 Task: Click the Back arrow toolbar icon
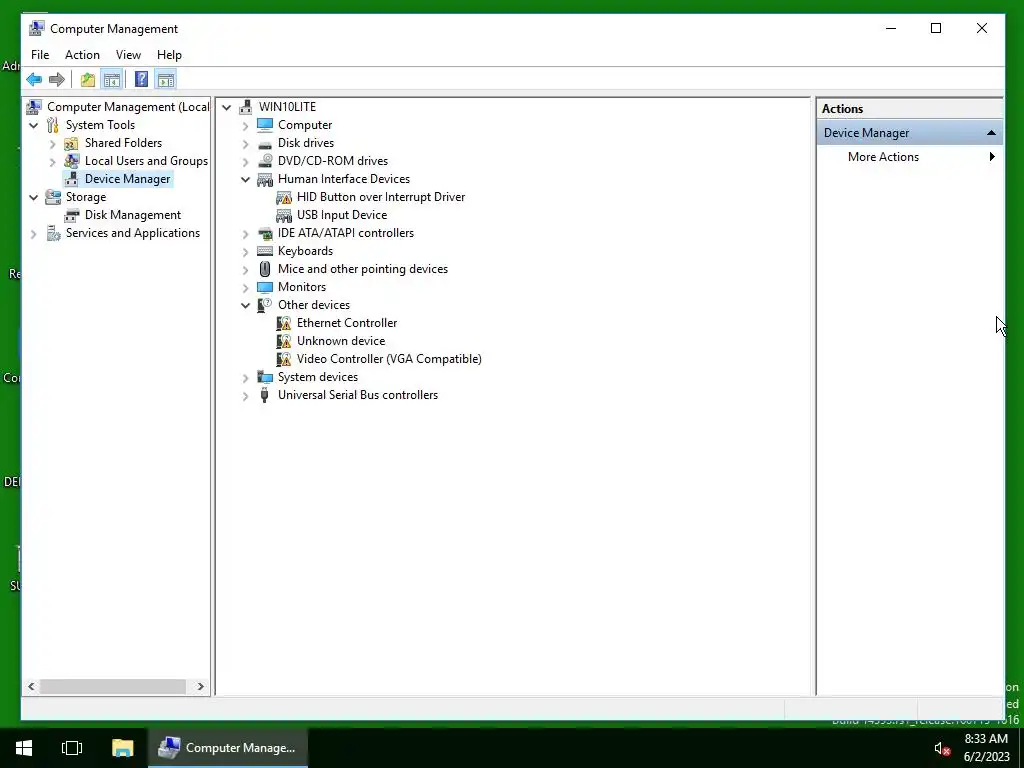34,80
